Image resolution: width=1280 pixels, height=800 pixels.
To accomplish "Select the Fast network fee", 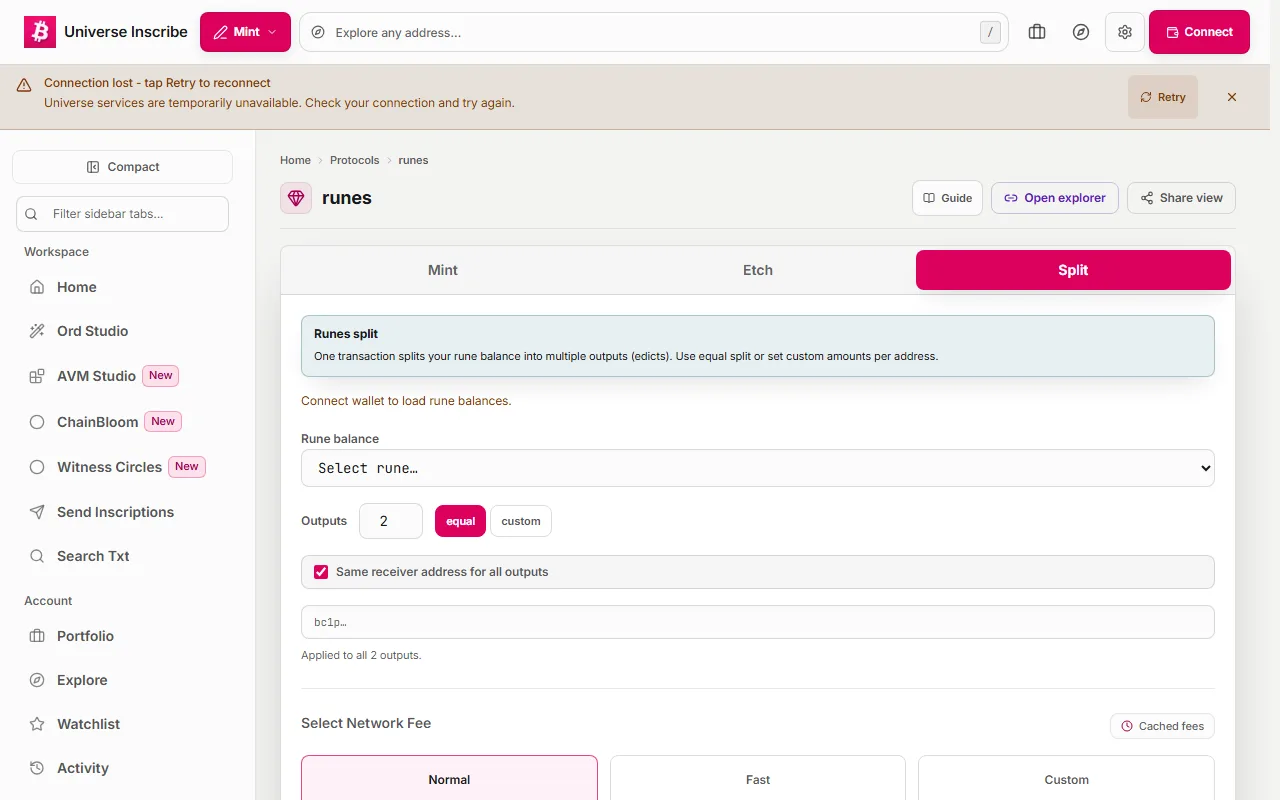I will [758, 779].
